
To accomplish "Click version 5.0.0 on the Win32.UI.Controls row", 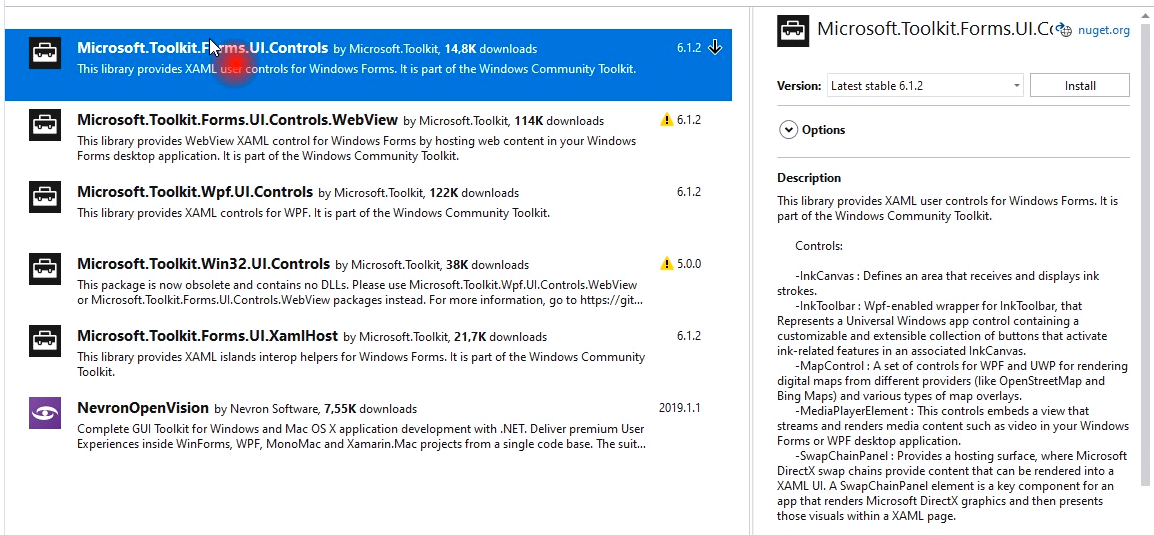I will point(689,263).
